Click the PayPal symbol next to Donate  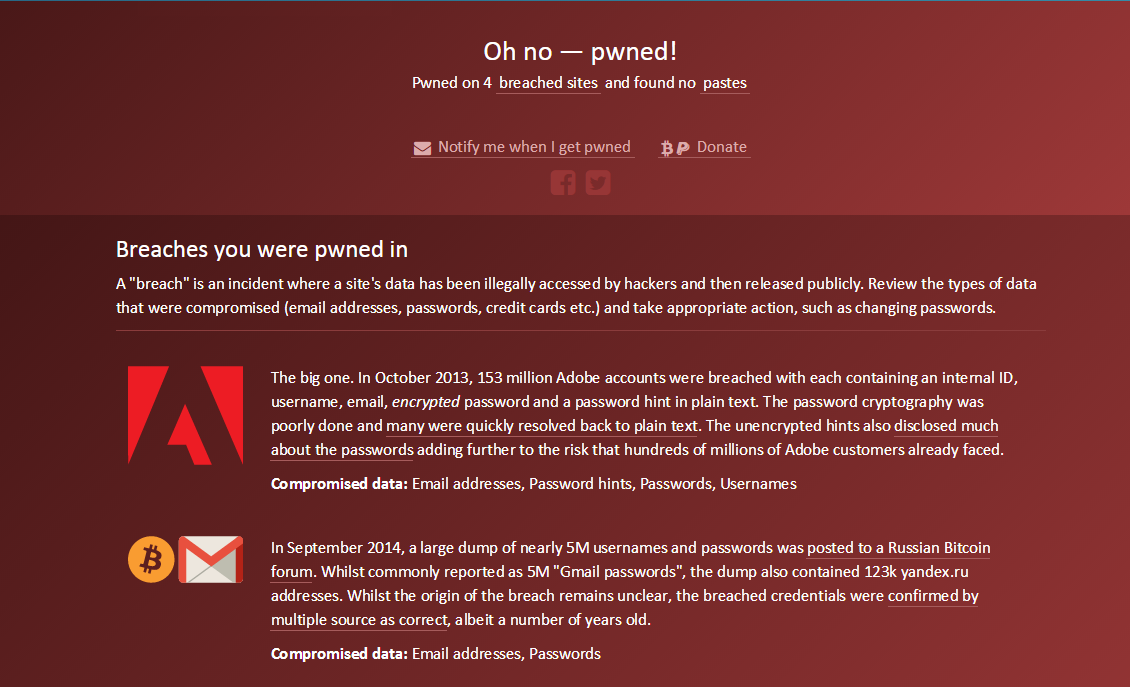(x=683, y=148)
